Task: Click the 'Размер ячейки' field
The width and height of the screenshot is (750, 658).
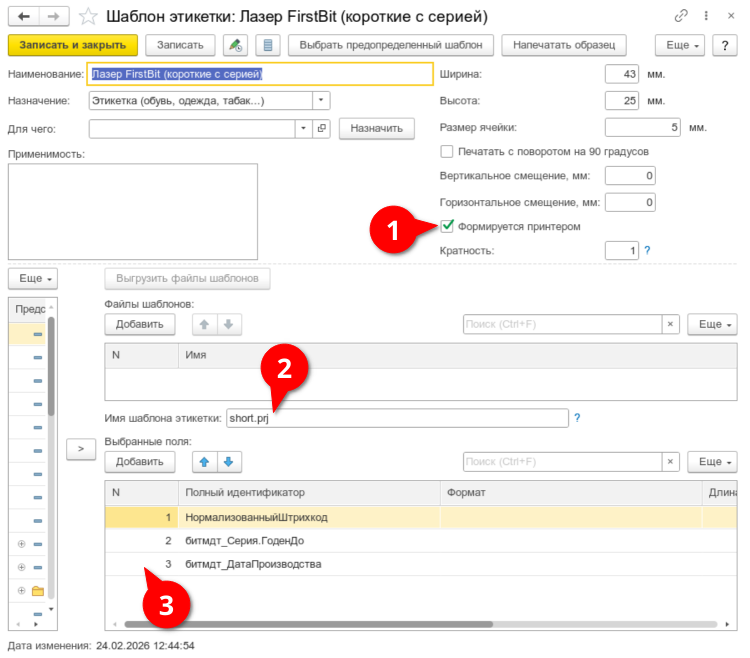Action: tap(642, 127)
